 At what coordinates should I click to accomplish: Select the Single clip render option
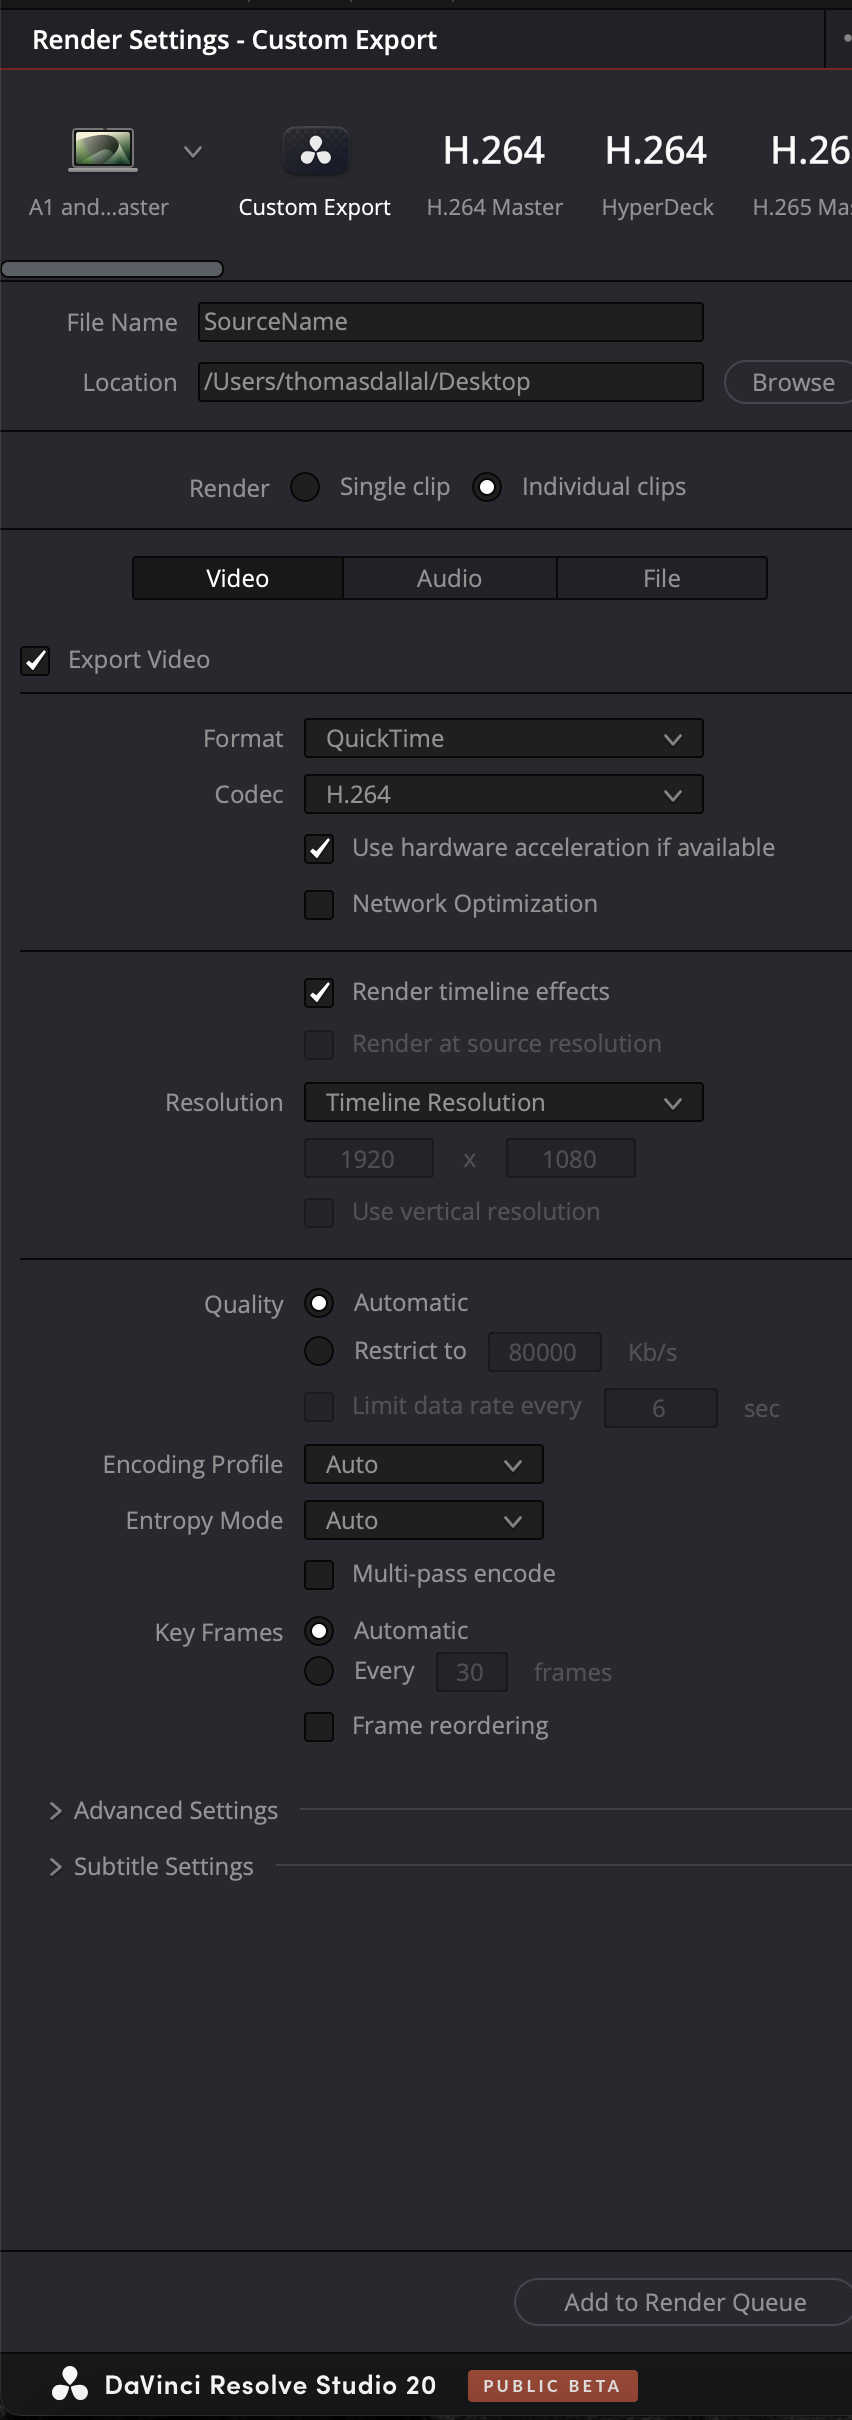pos(305,487)
